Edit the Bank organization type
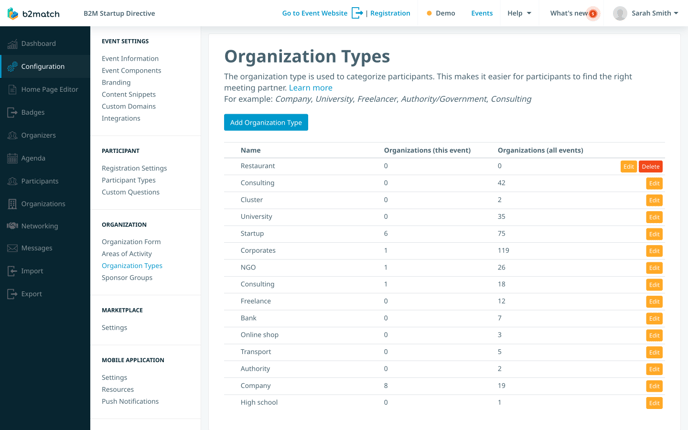The height and width of the screenshot is (430, 688). pyautogui.click(x=654, y=319)
